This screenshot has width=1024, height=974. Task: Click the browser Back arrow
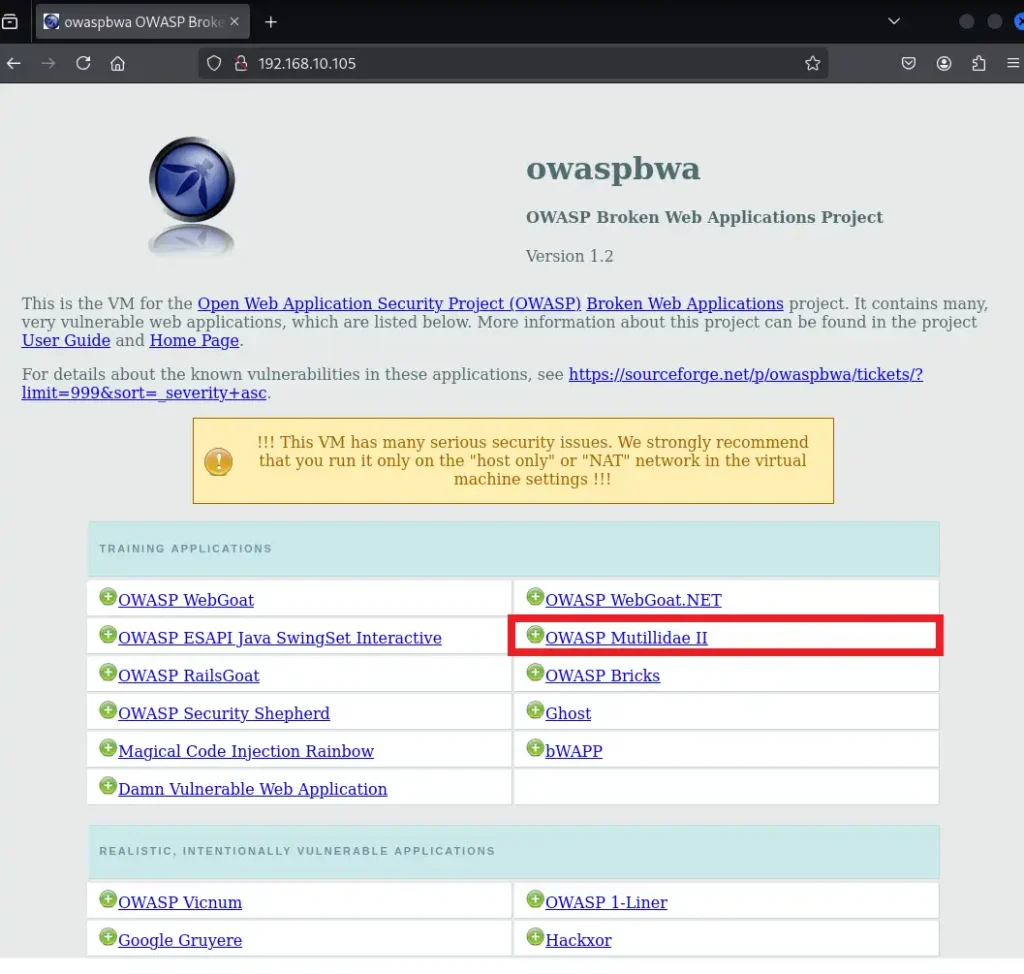[x=14, y=63]
